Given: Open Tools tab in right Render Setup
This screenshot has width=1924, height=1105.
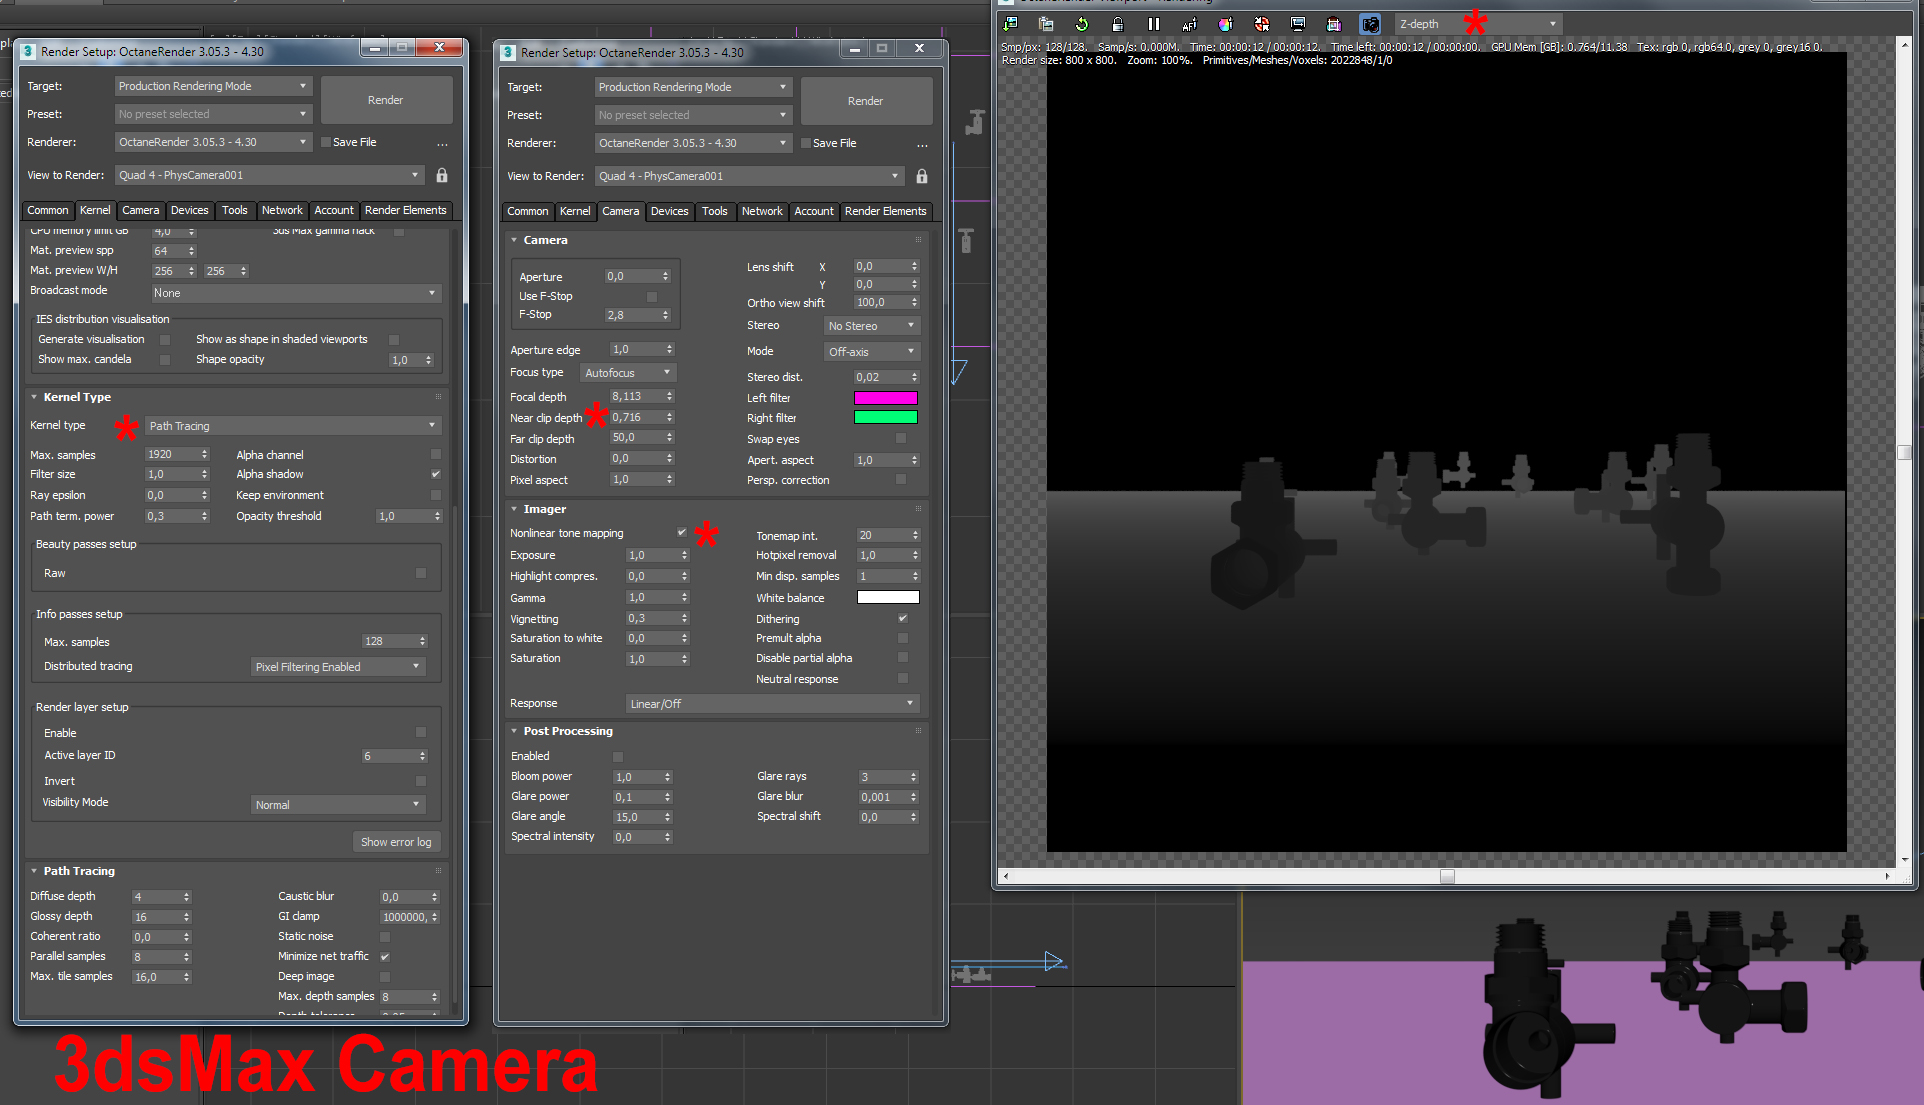Looking at the screenshot, I should point(714,211).
